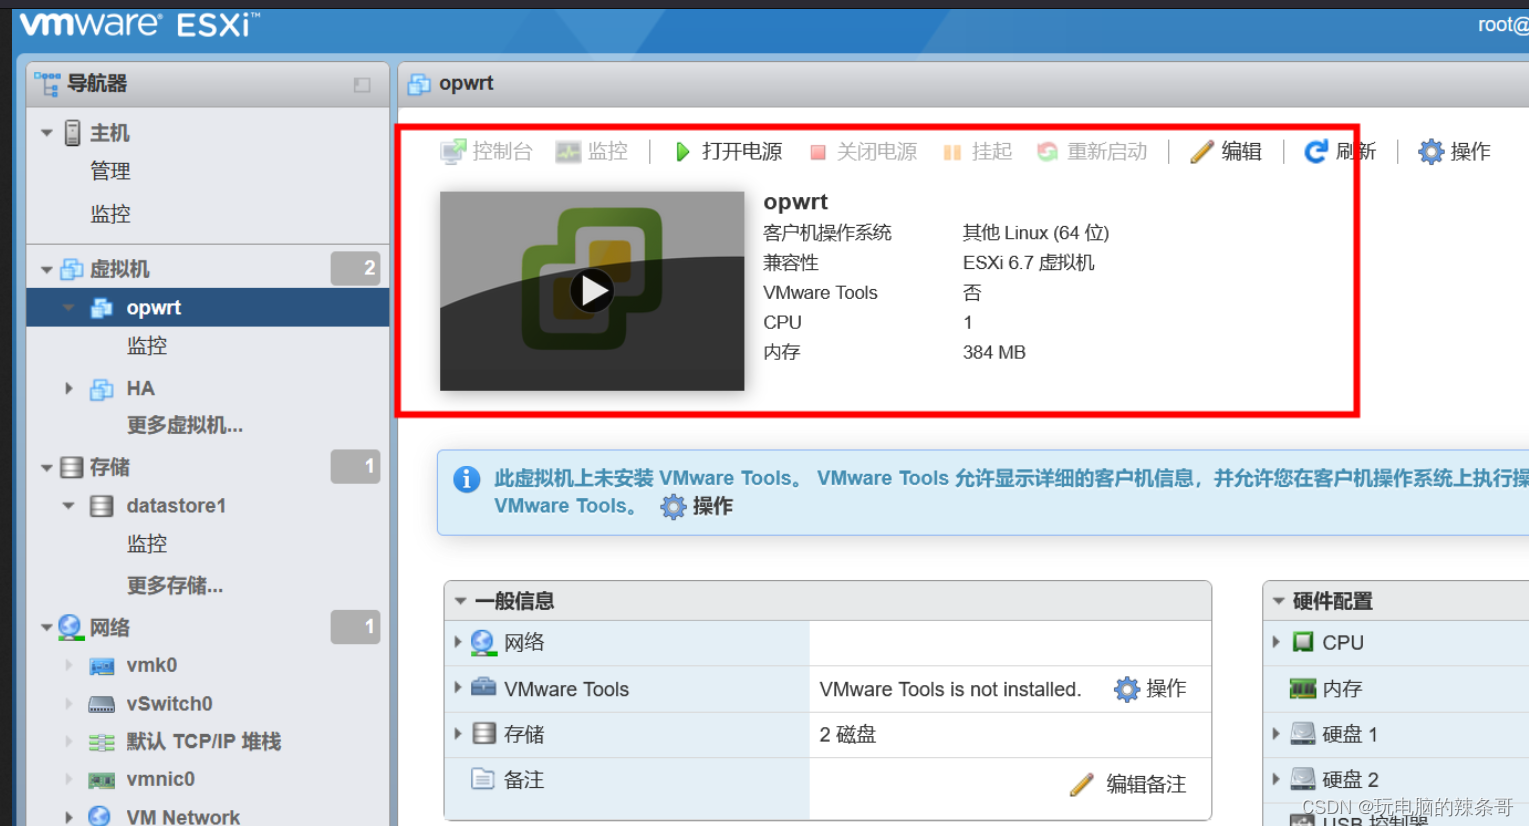Select vmk0 network adapter

152,665
